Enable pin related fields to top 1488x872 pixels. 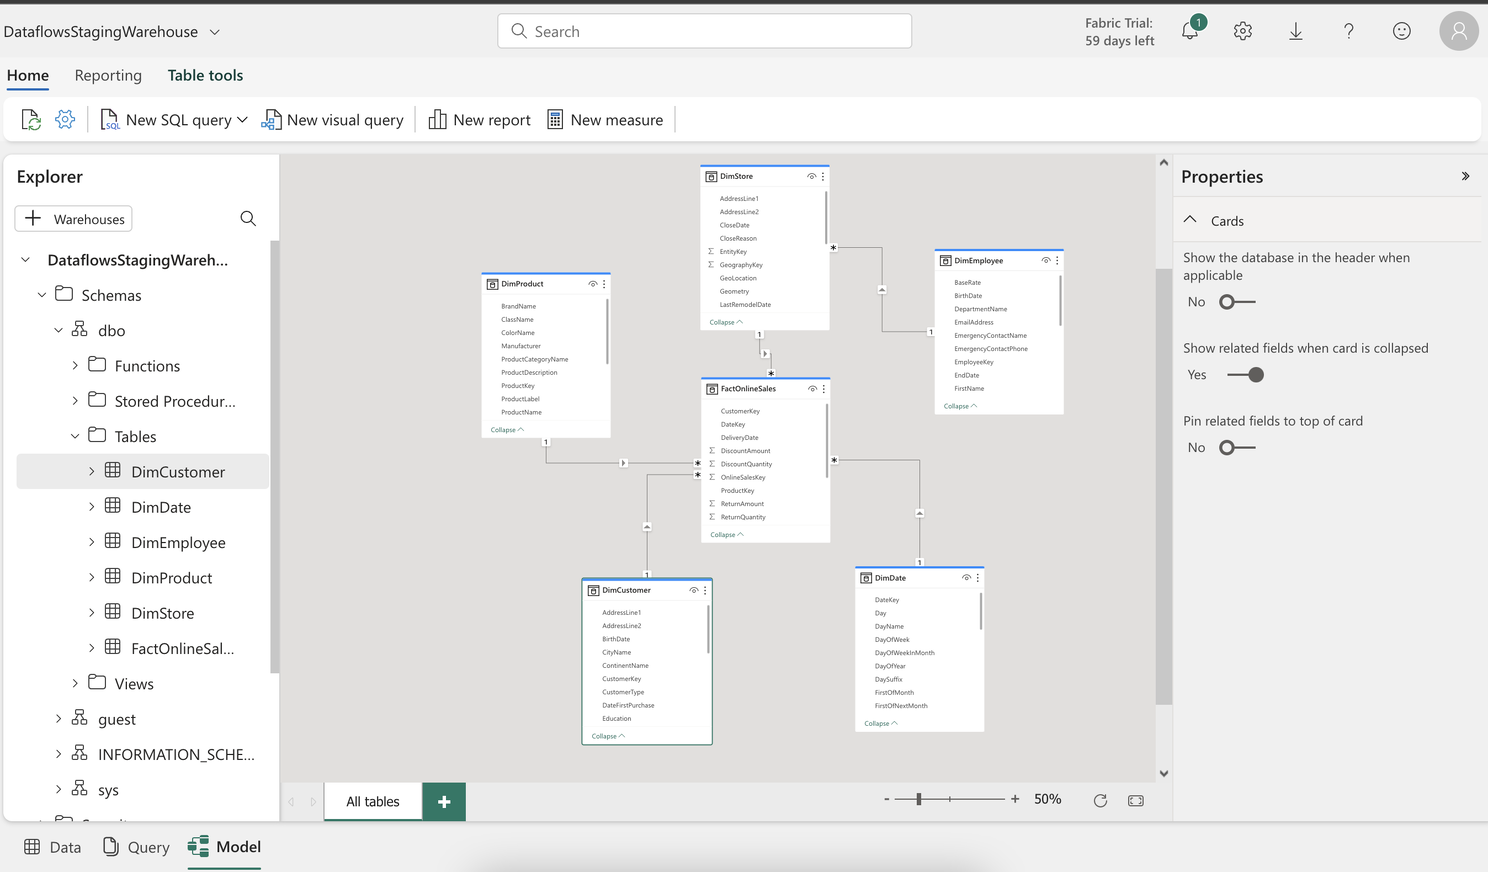click(1236, 448)
